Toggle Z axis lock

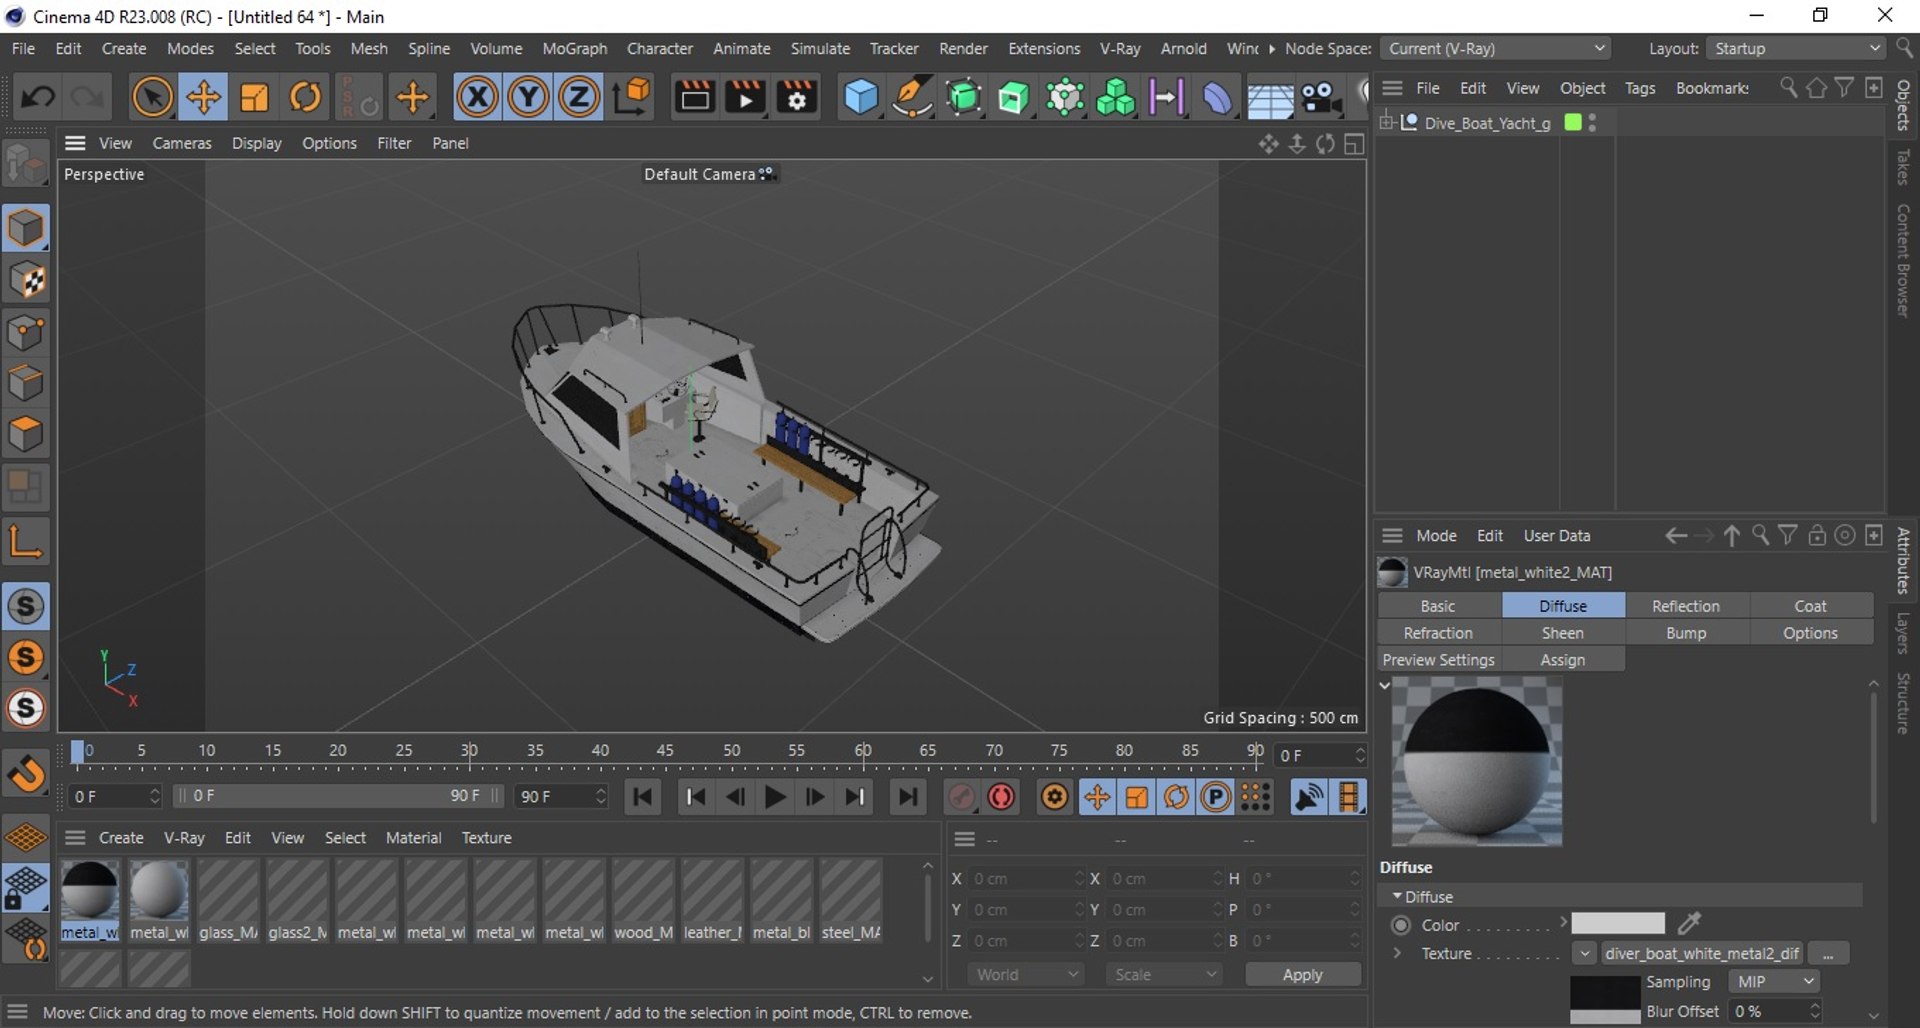[579, 97]
